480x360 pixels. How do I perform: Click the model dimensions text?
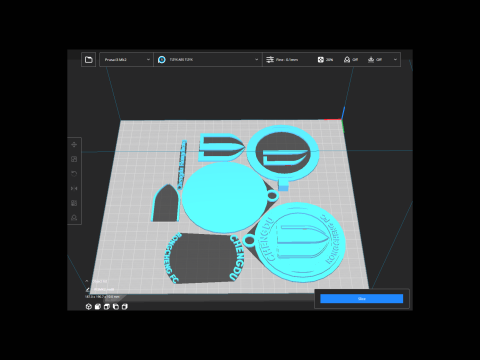[x=102, y=296]
